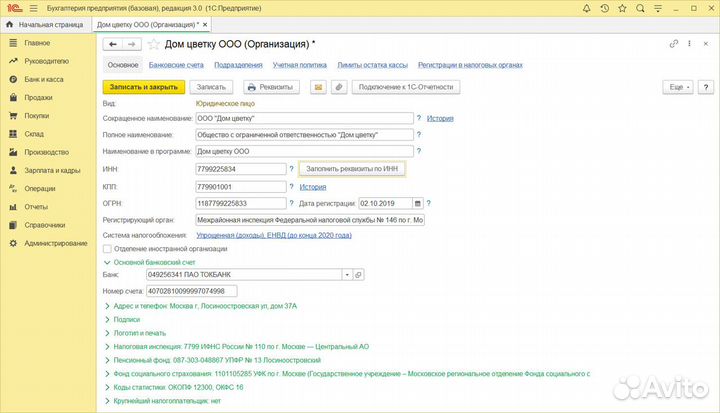This screenshot has width=720, height=413.
Task: Expand the Подписи section
Action: [x=127, y=319]
